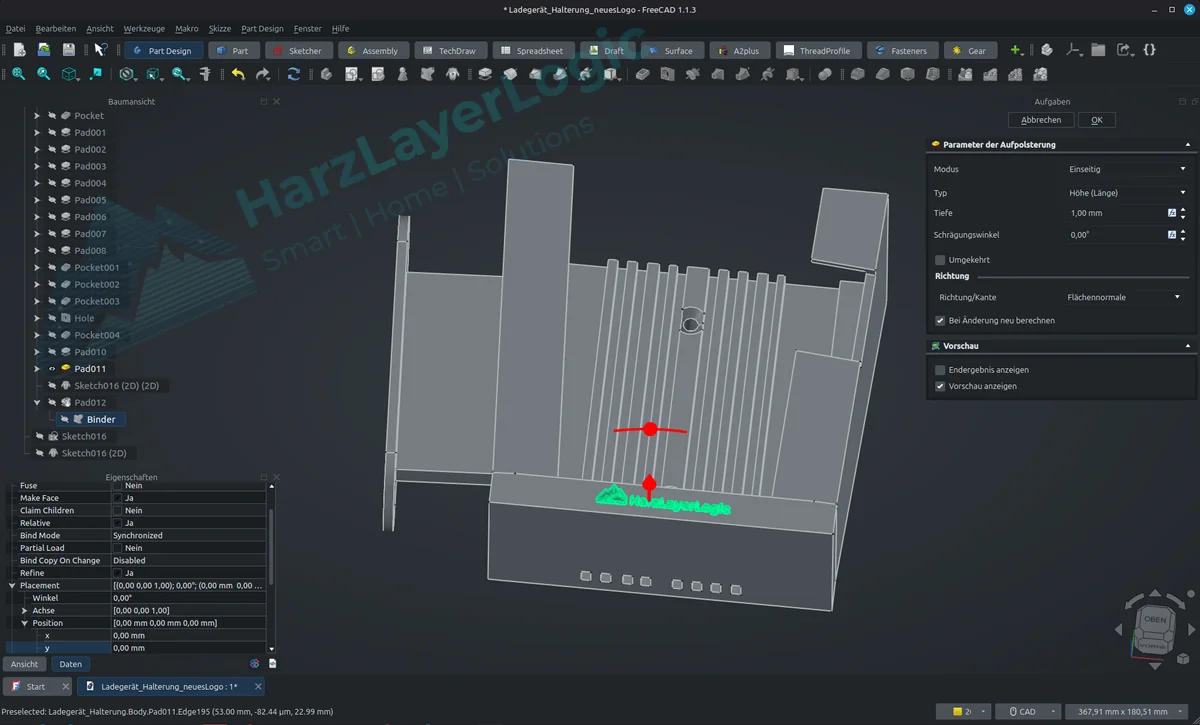Click the Abbrechen button
Image resolution: width=1200 pixels, height=725 pixels.
coord(1041,120)
